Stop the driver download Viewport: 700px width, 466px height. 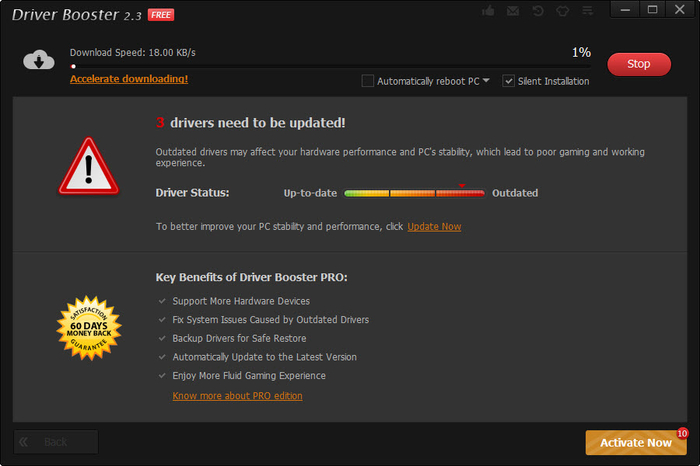(639, 64)
